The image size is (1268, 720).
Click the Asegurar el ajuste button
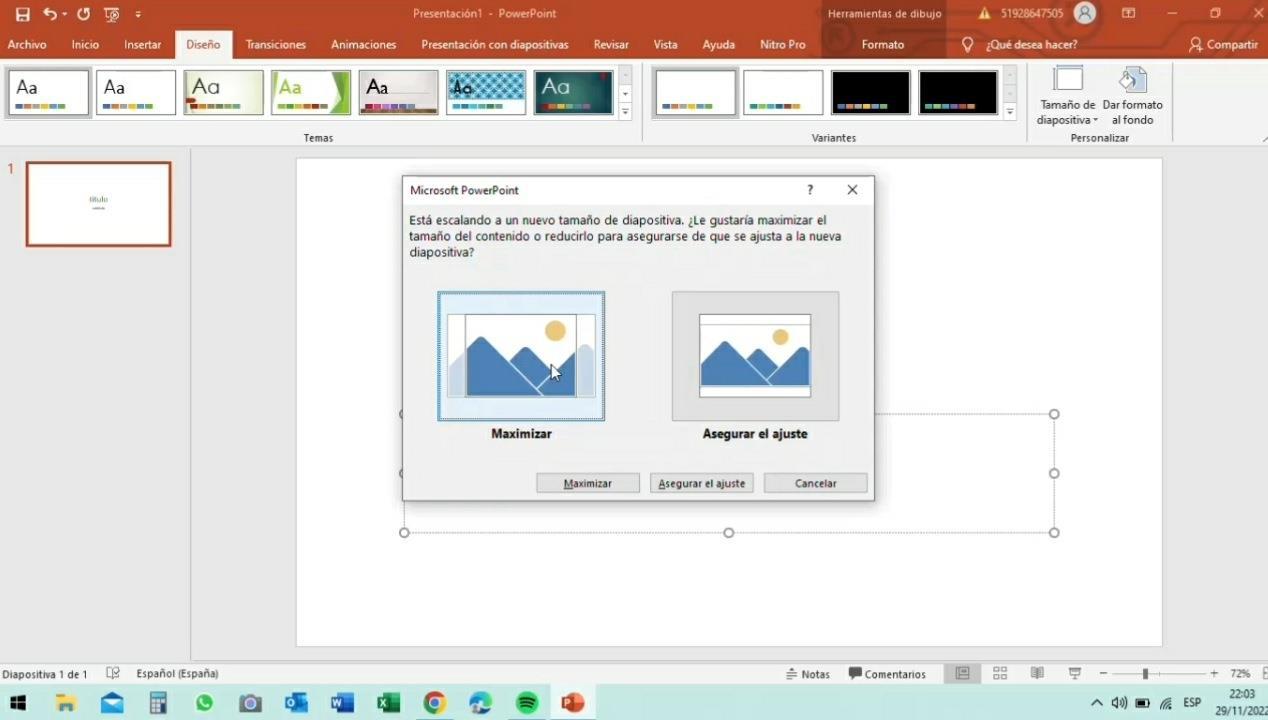click(x=702, y=483)
